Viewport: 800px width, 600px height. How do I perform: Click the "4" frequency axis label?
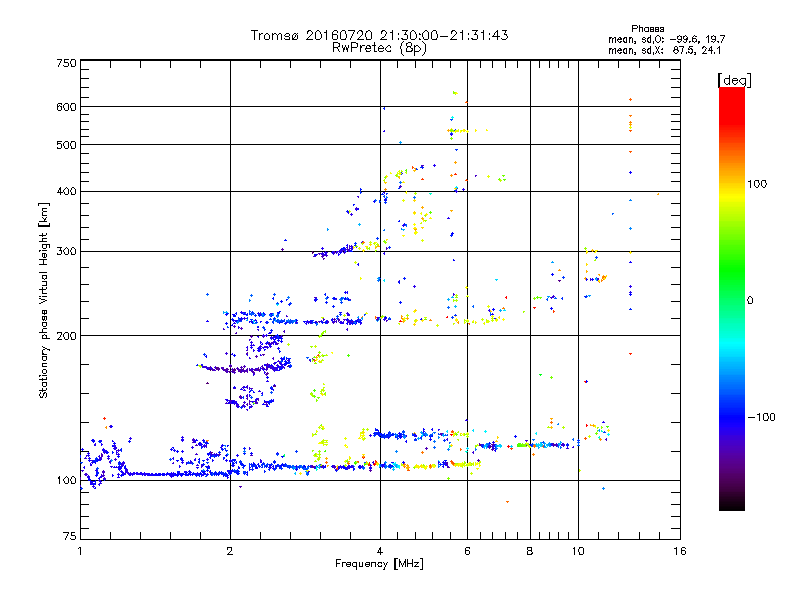[x=380, y=551]
